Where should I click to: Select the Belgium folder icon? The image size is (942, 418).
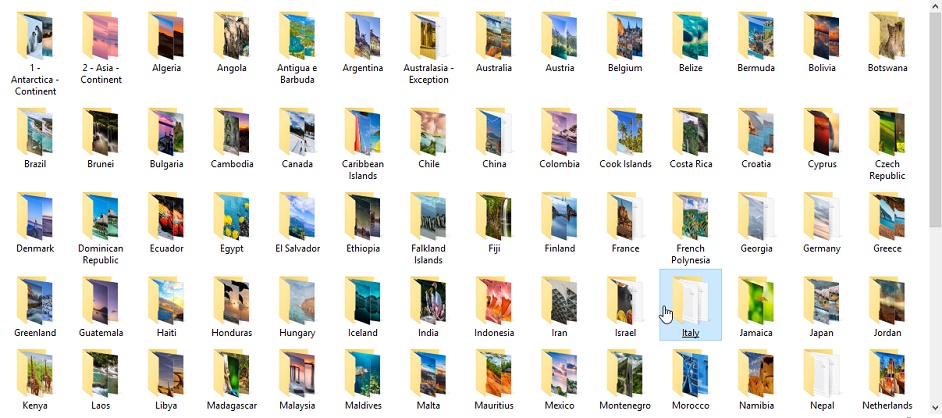625,35
